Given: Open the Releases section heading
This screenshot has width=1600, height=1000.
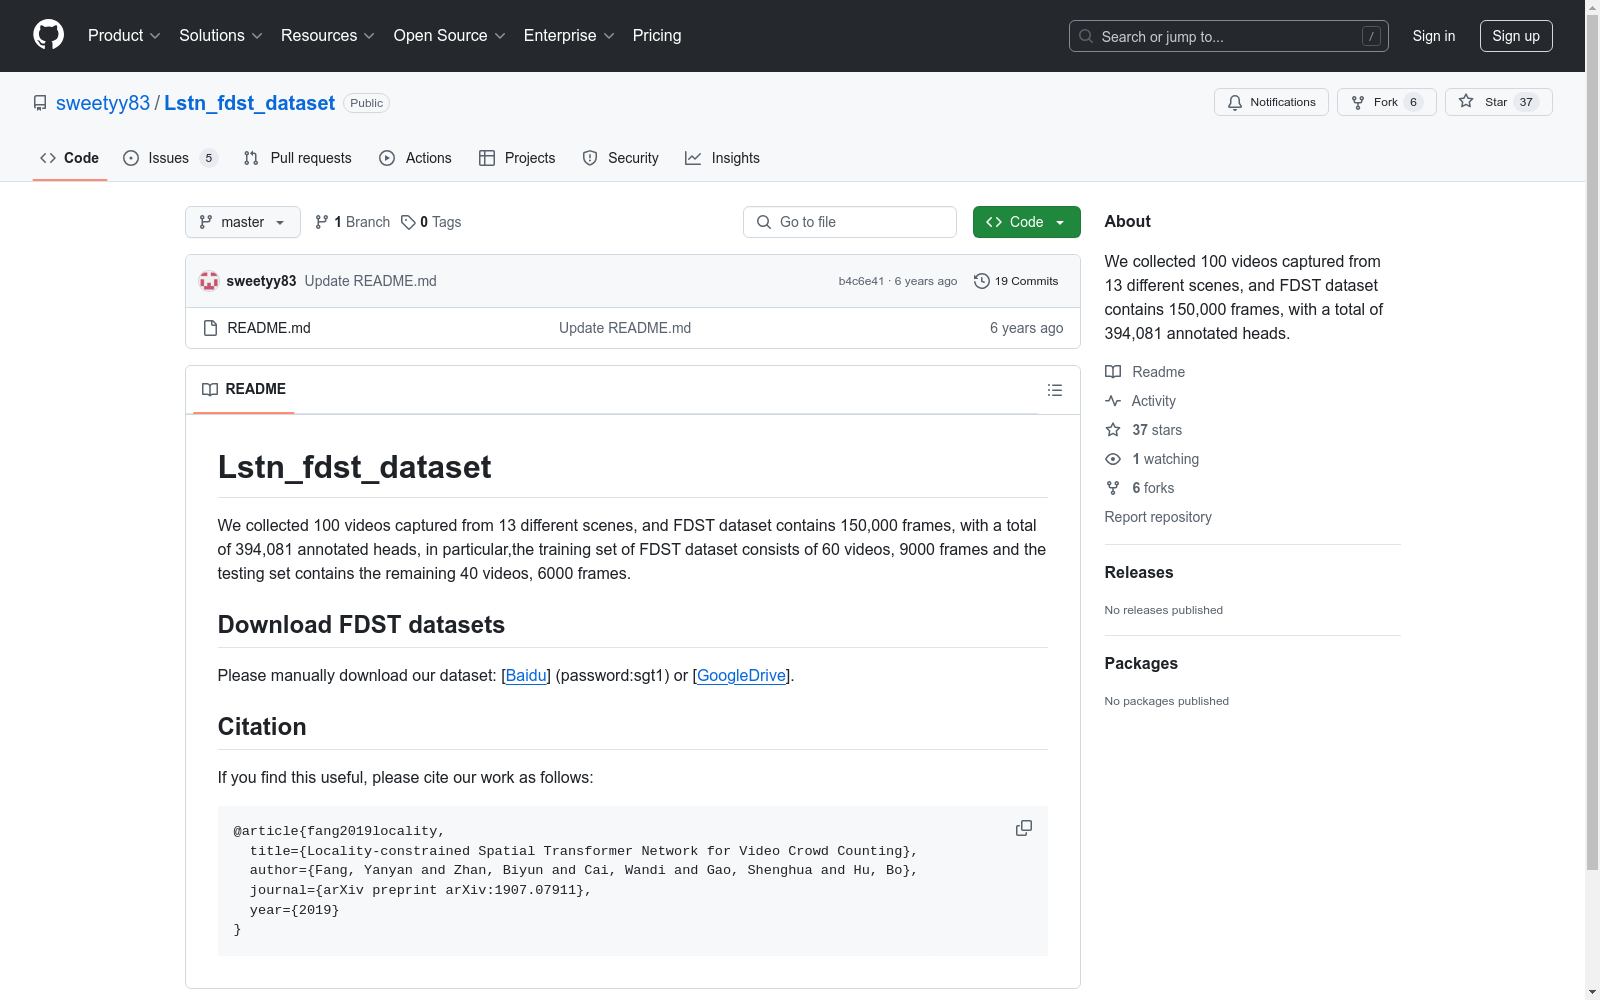Looking at the screenshot, I should tap(1139, 572).
